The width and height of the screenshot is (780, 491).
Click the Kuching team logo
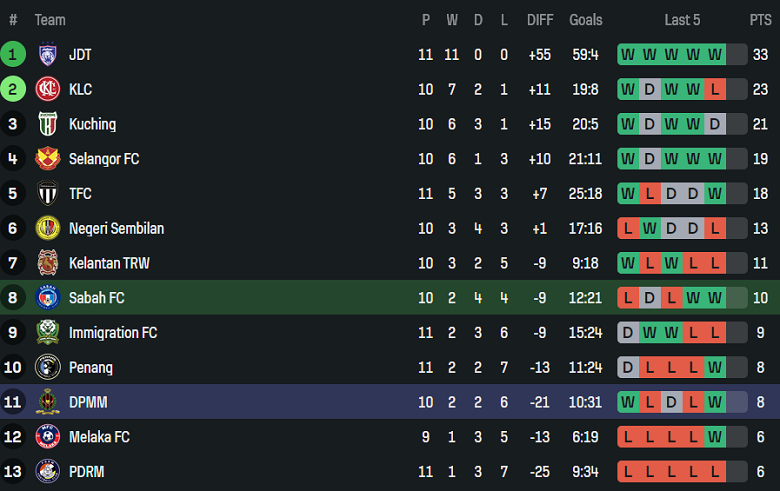(x=48, y=124)
